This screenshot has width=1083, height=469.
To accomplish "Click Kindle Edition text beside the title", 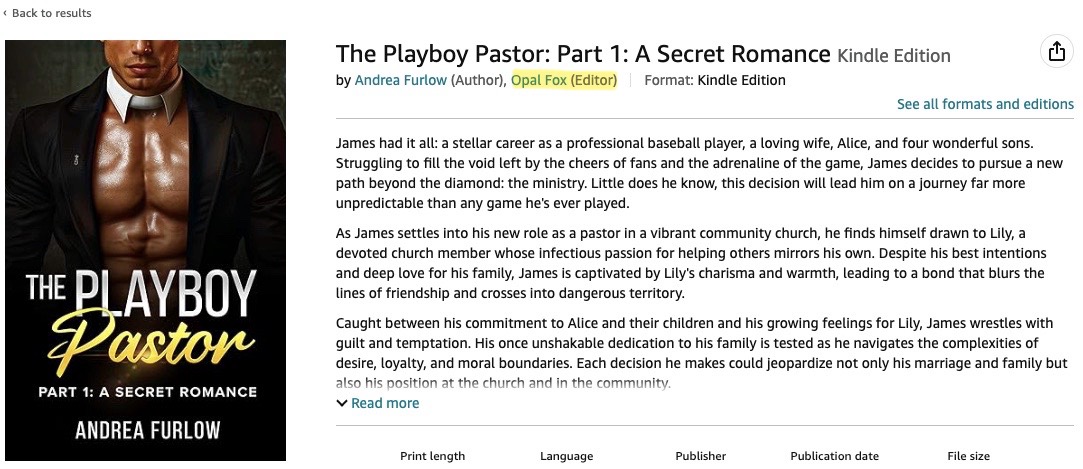I will click(x=893, y=55).
